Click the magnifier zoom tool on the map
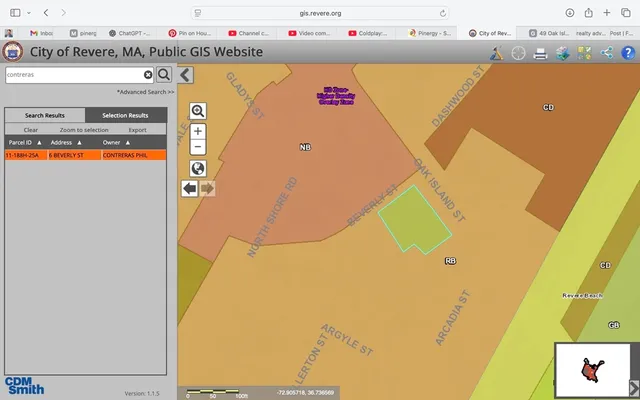The image size is (640, 400). [198, 111]
